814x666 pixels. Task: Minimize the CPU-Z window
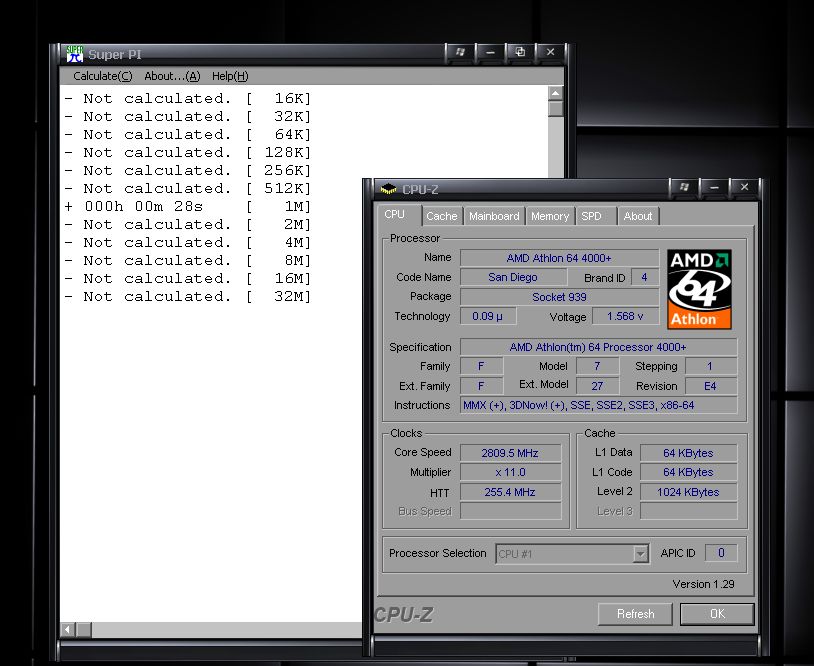[714, 187]
